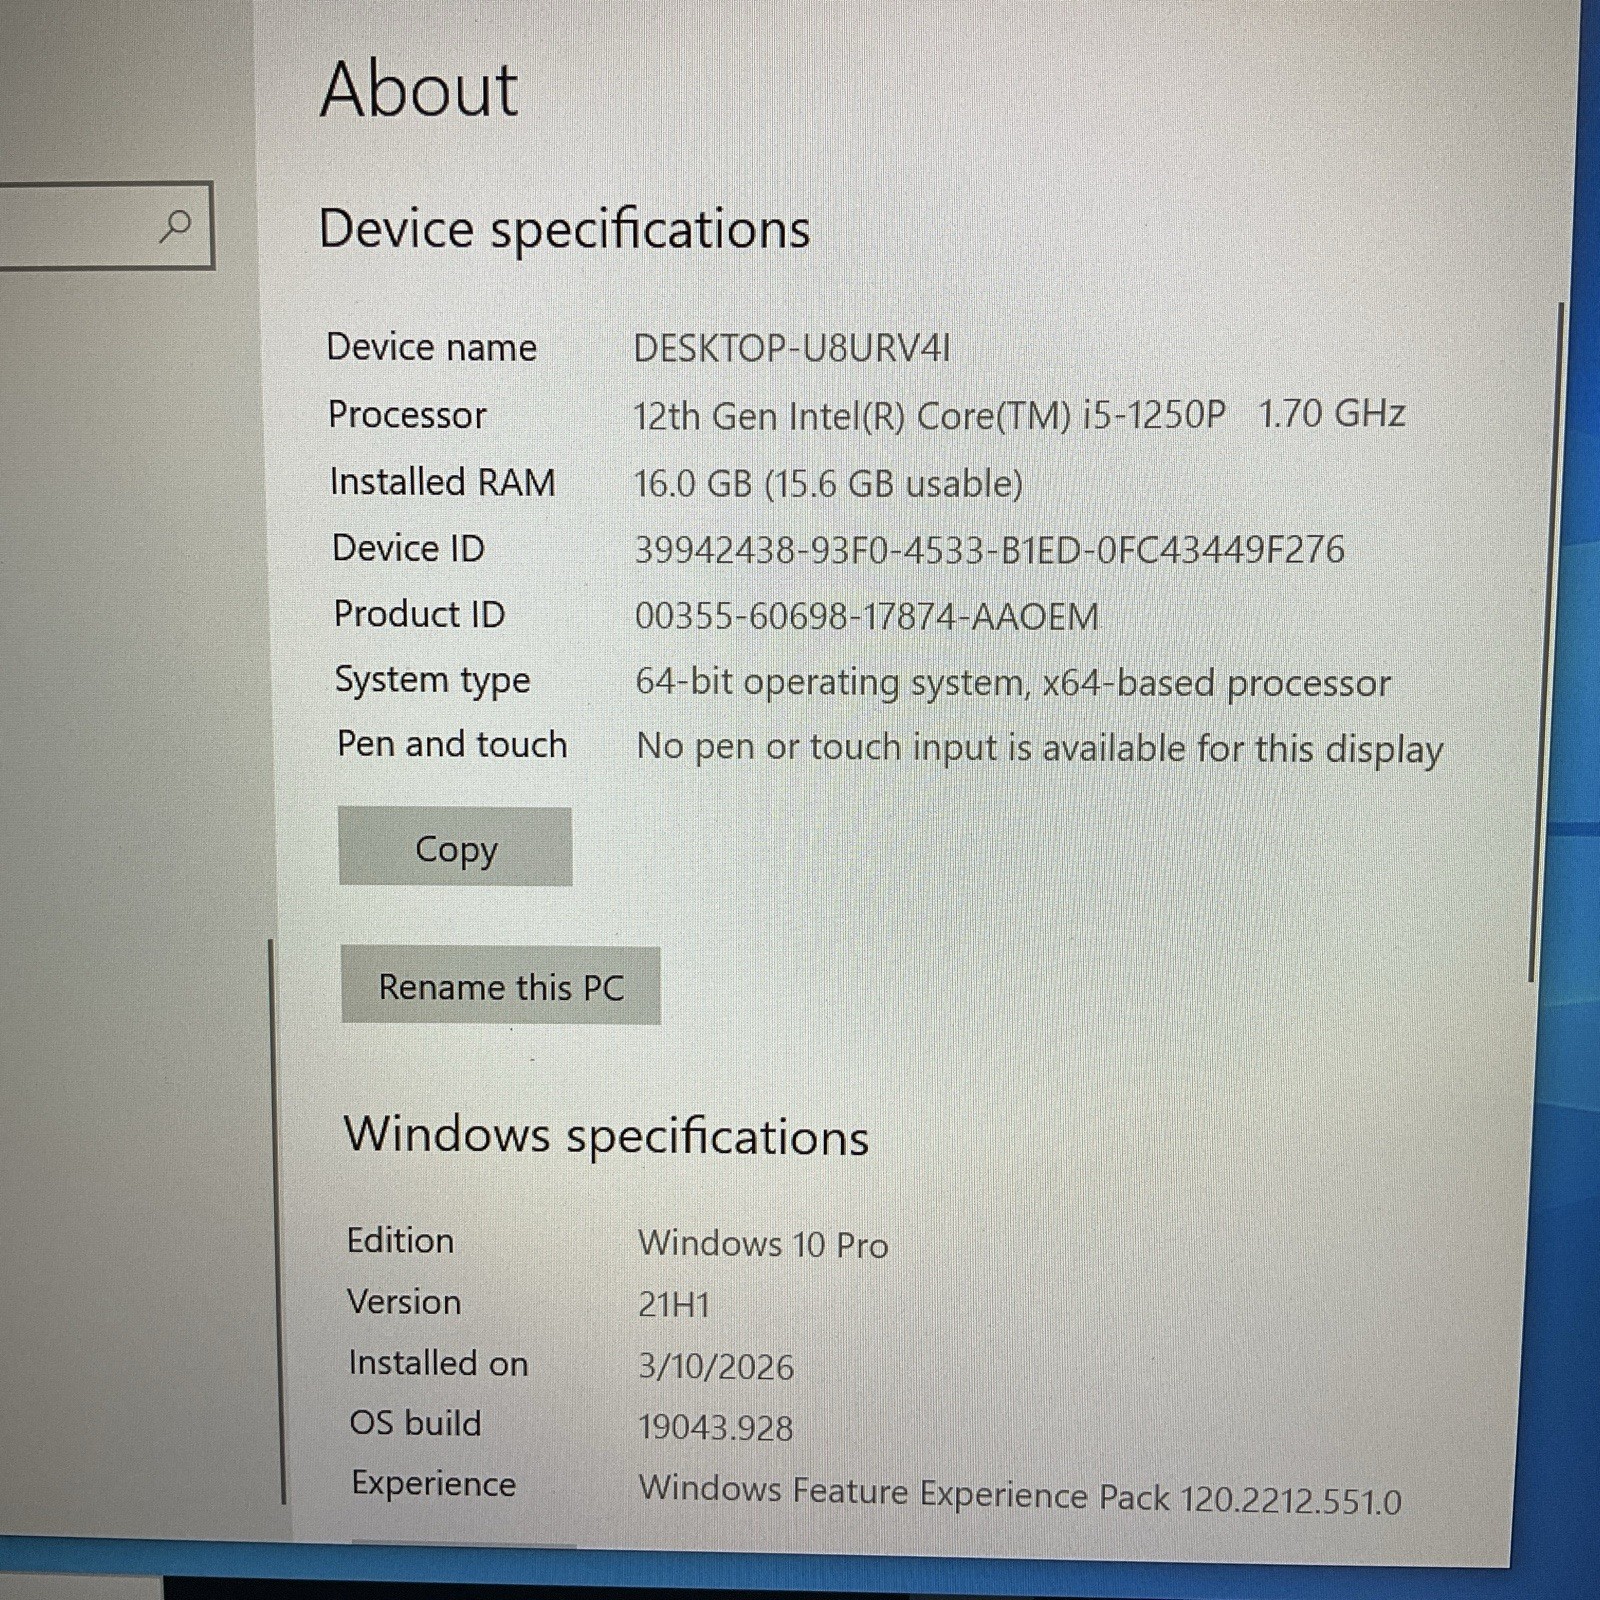Select the 3/10/2026 install date
The width and height of the screenshot is (1600, 1600).
716,1367
